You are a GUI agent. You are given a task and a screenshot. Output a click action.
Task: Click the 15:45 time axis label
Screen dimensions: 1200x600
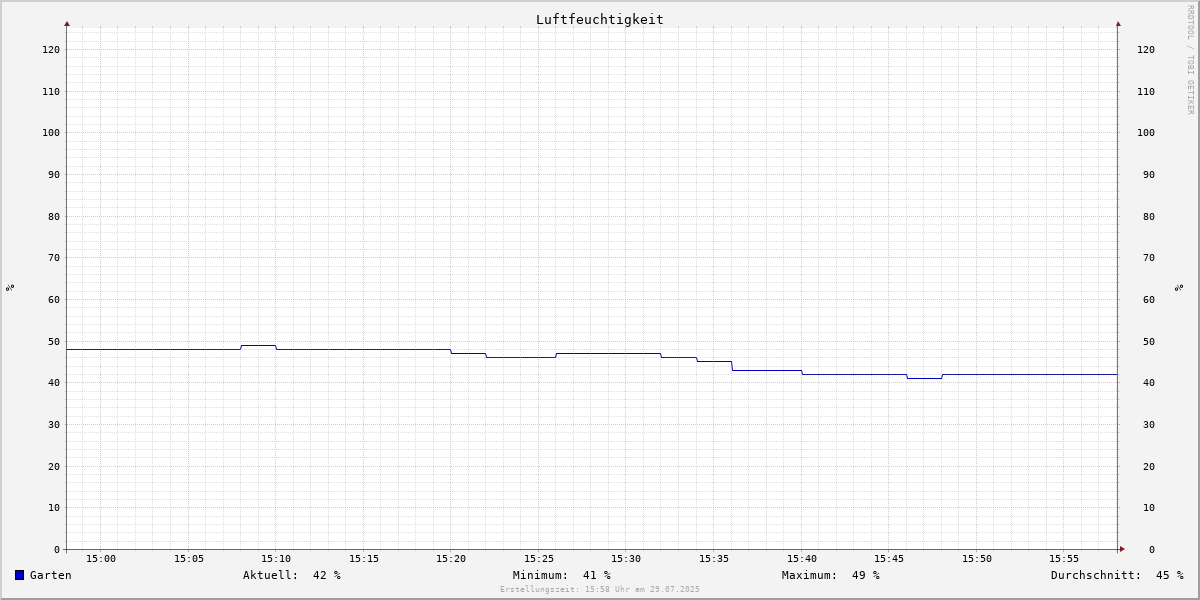point(889,558)
